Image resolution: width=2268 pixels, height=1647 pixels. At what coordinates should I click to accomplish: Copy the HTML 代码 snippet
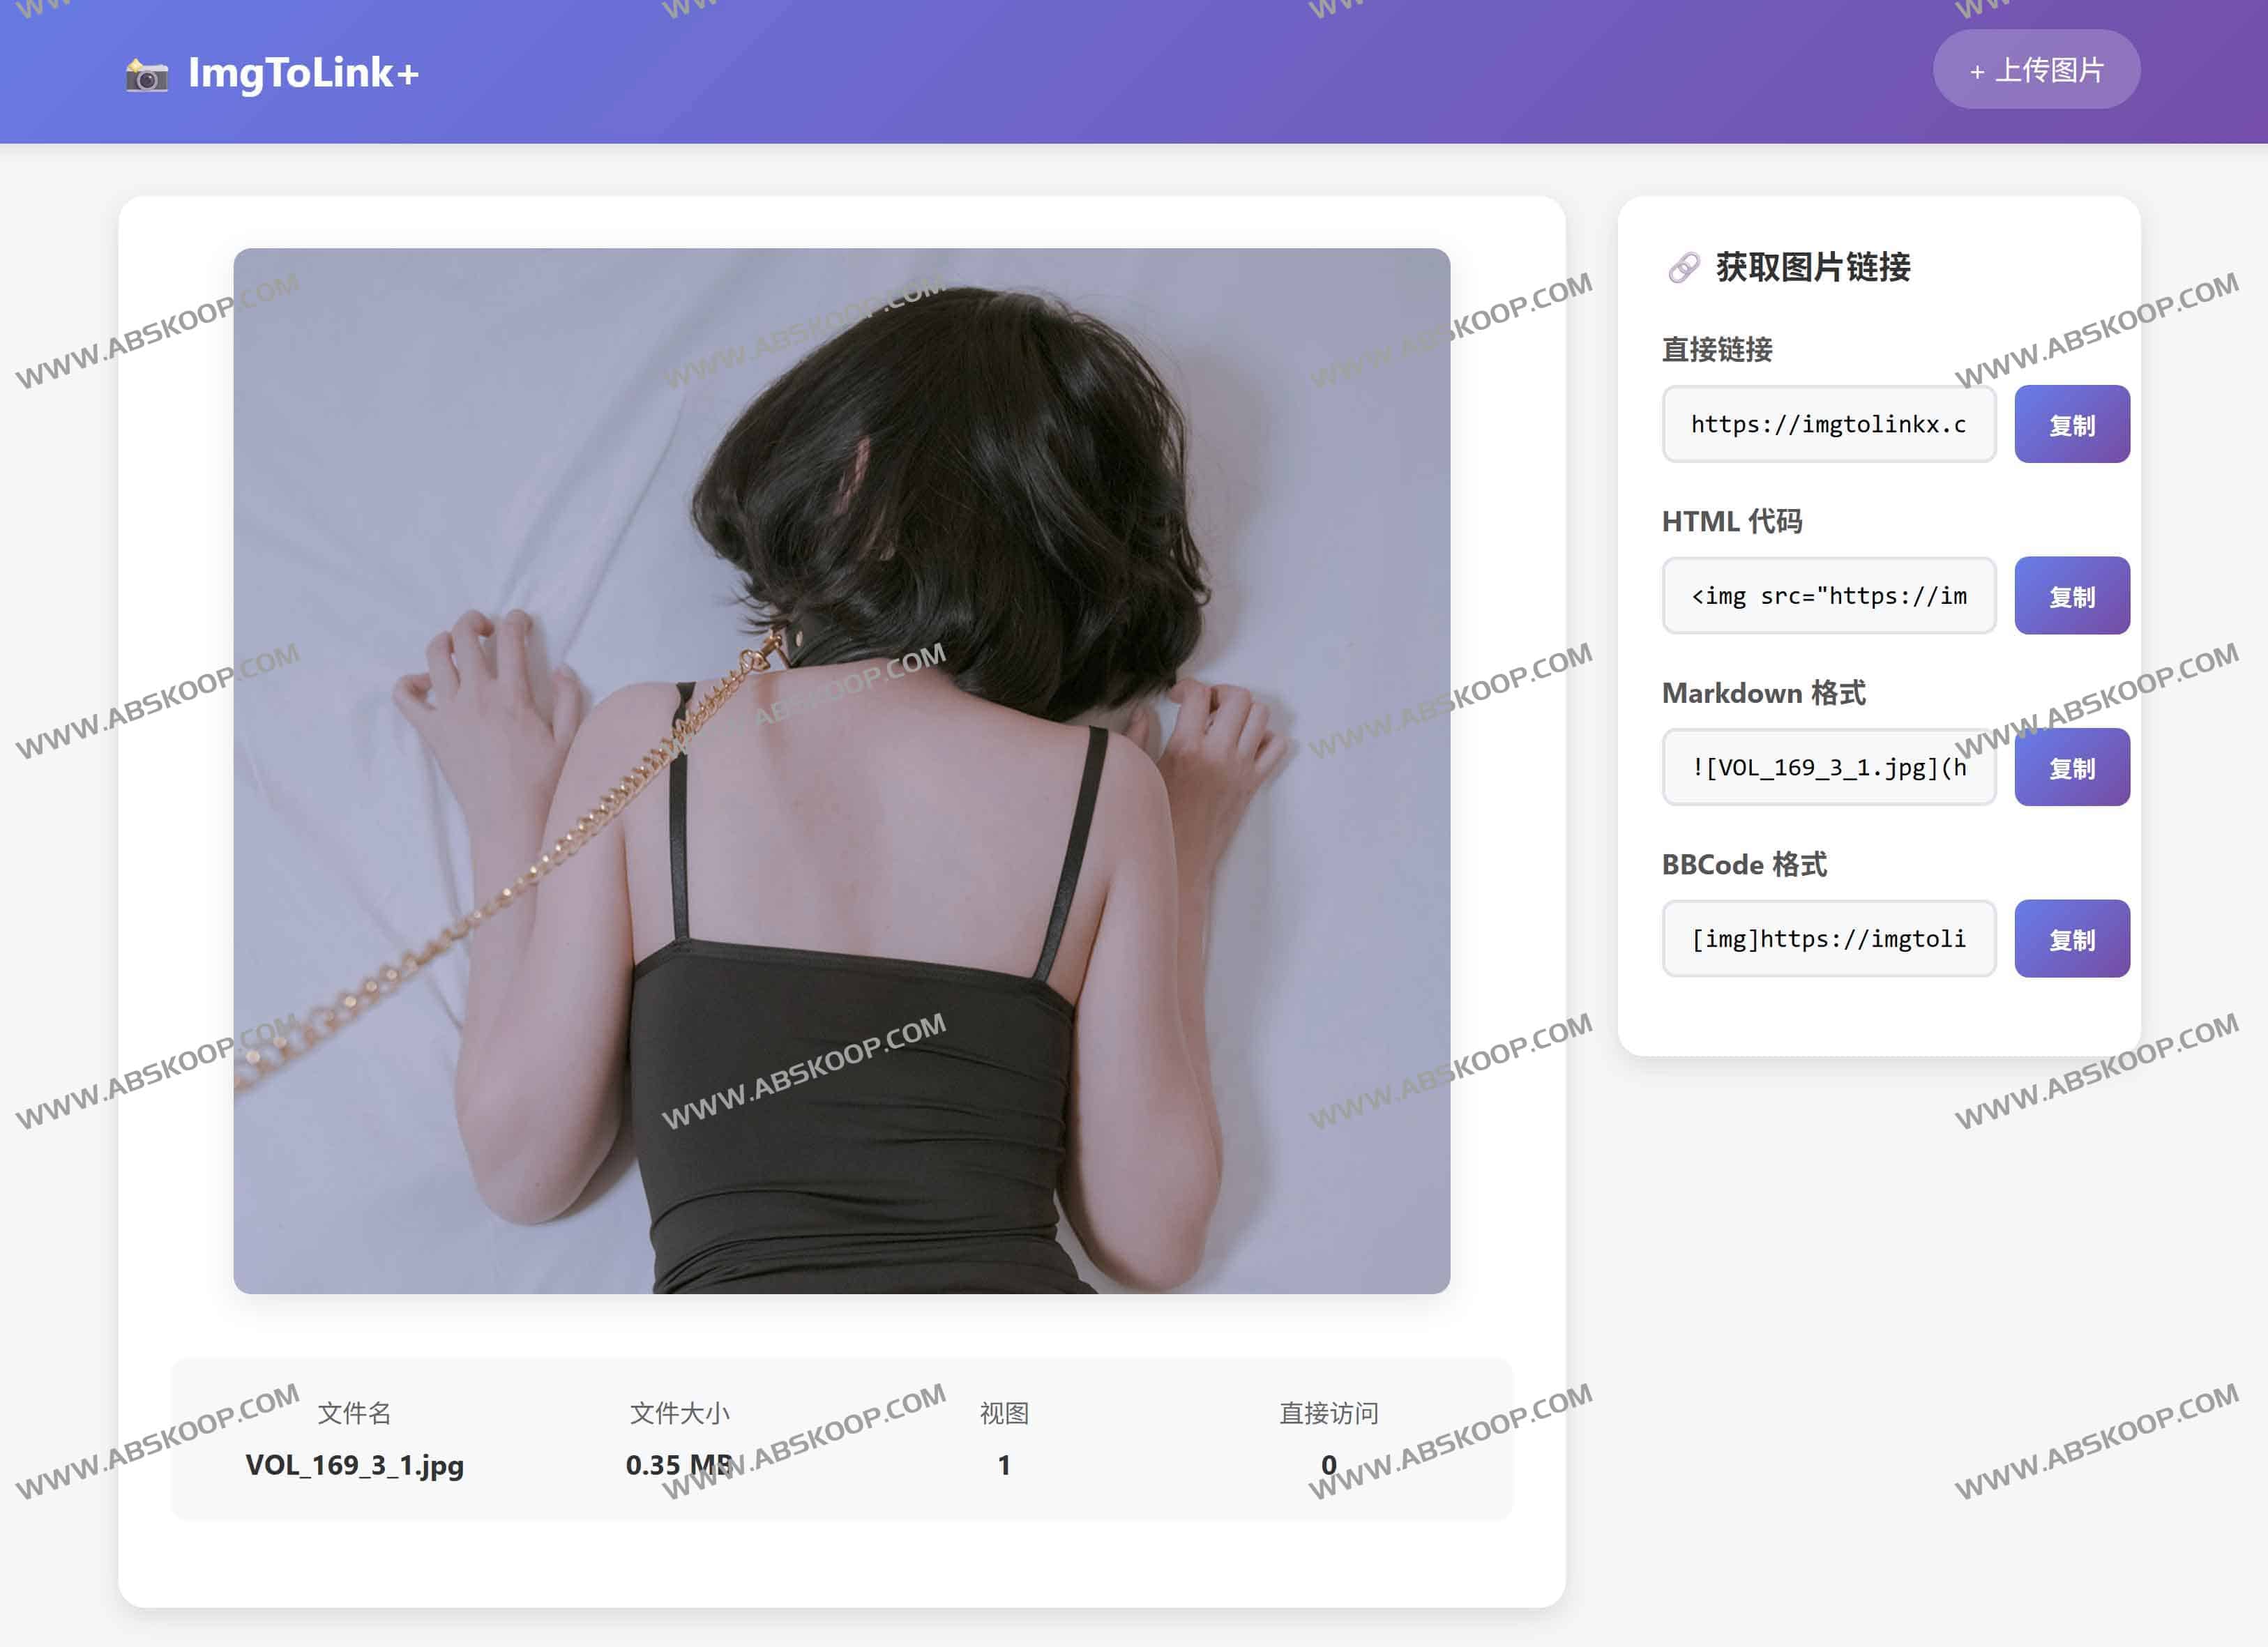point(2071,596)
